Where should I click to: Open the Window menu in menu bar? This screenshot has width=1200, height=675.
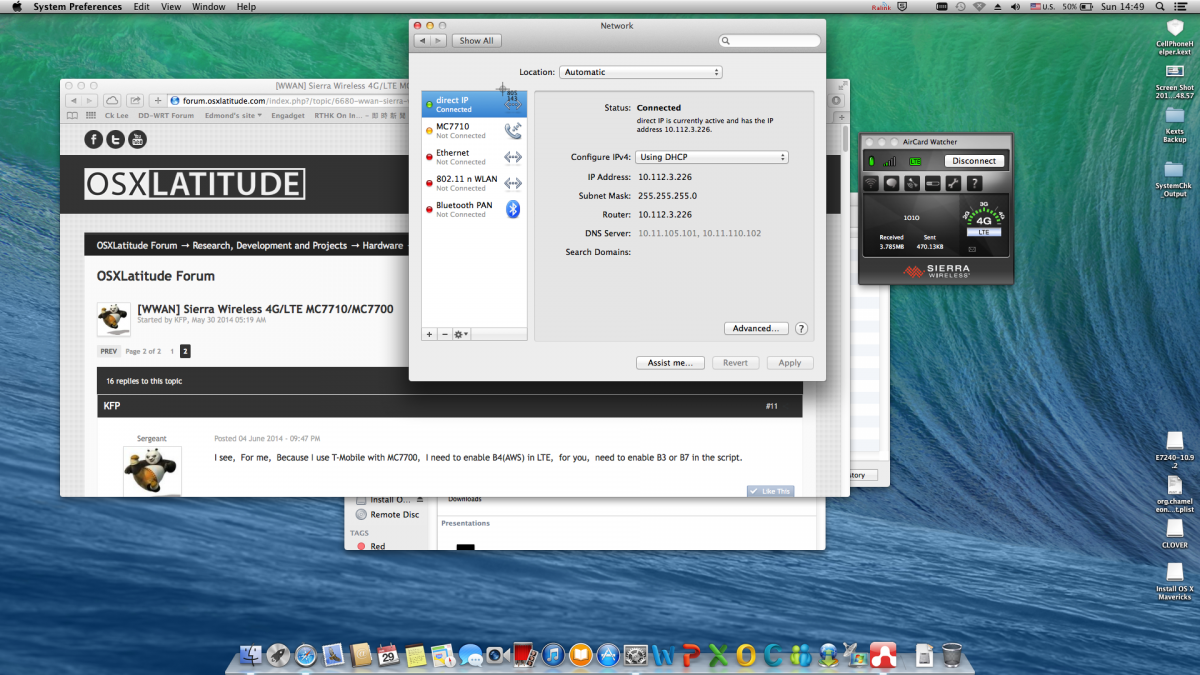[208, 7]
